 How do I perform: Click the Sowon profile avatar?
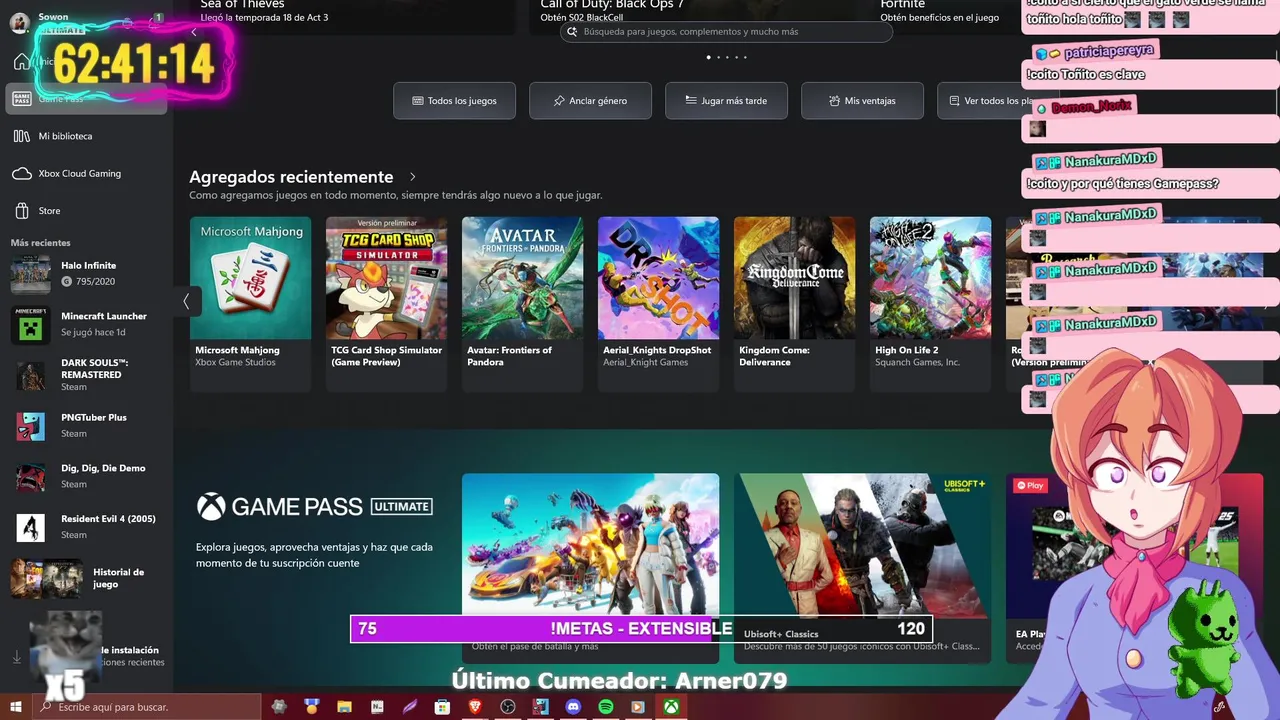click(x=20, y=22)
